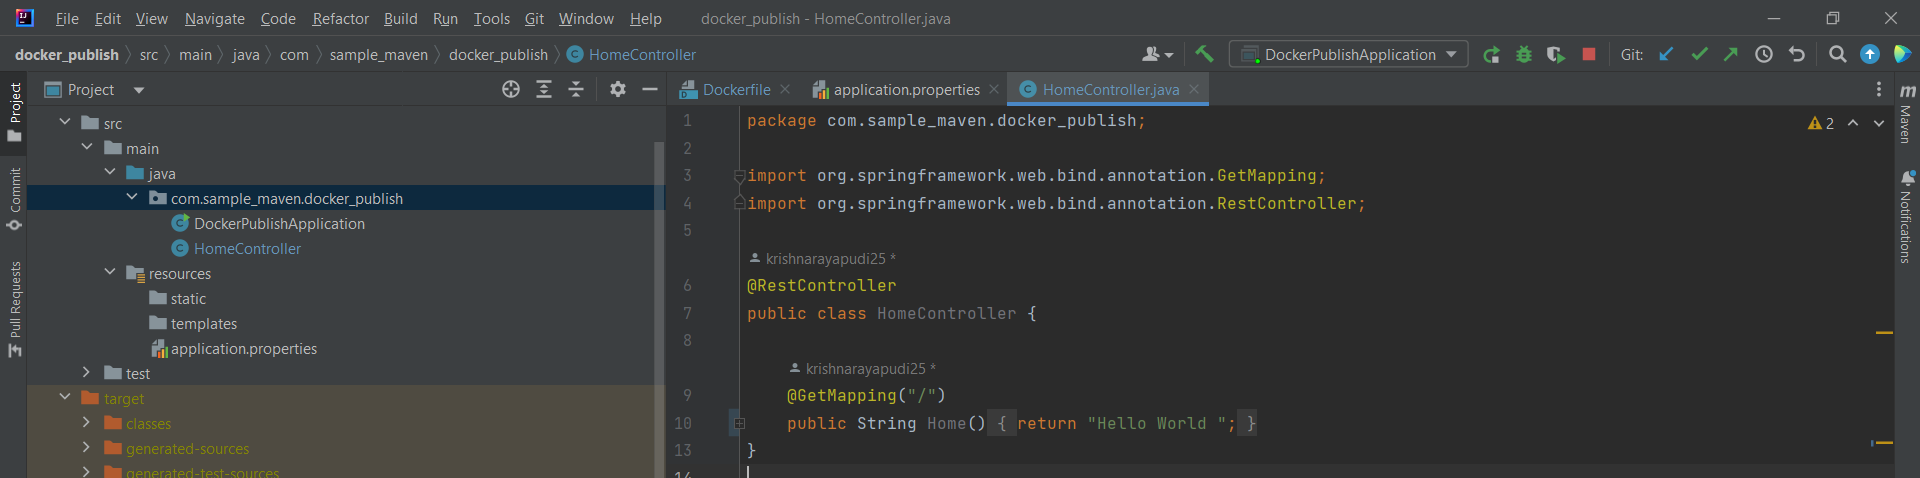The image size is (1920, 478).
Task: Click krishnarayapudi25 author hint above @RestController
Action: pos(822,258)
